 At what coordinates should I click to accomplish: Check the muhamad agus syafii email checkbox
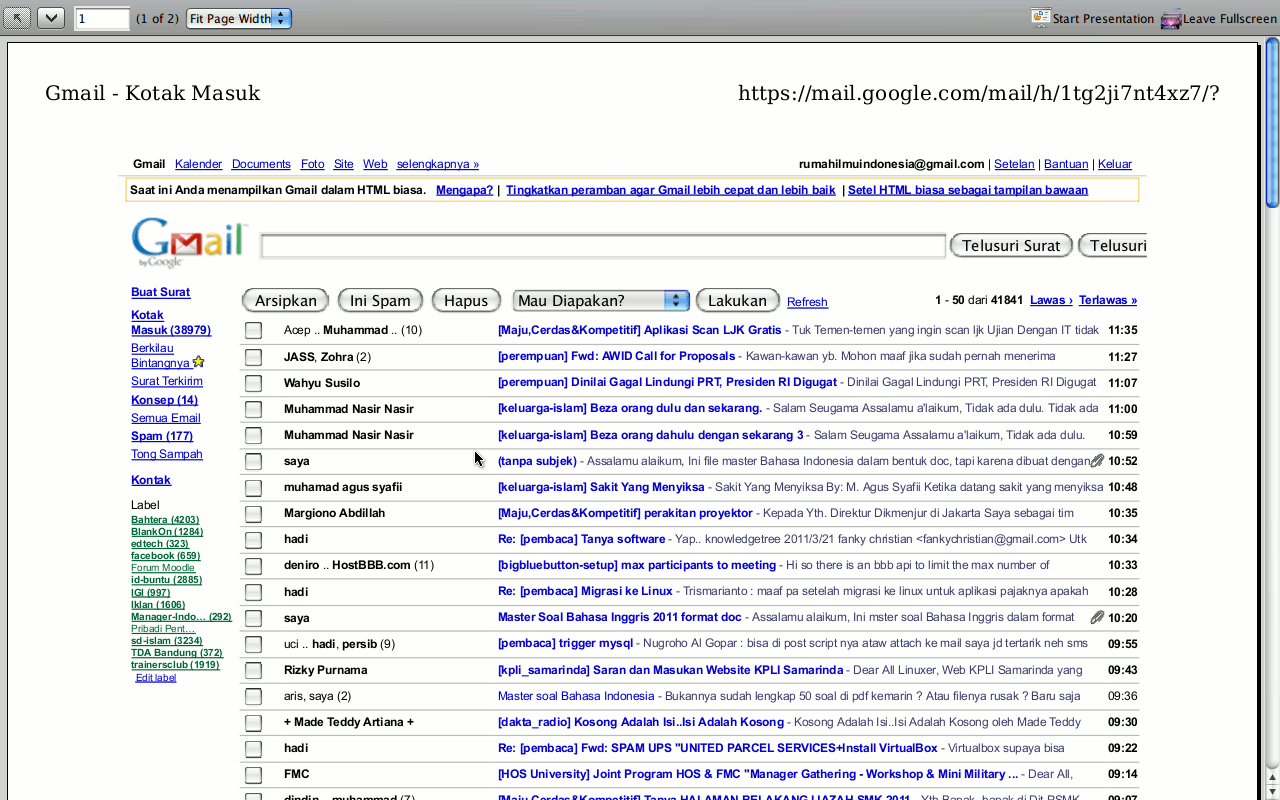click(253, 487)
